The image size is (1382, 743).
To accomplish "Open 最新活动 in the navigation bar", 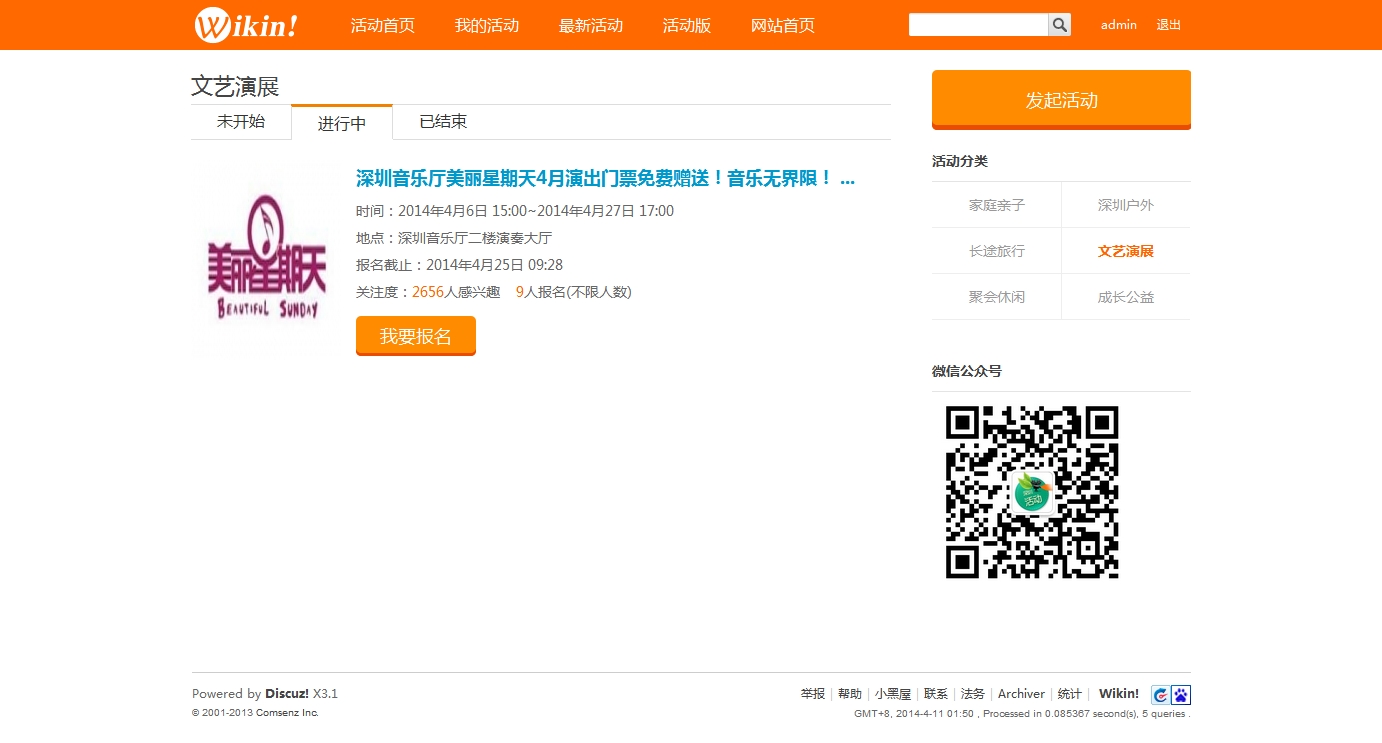I will pyautogui.click(x=590, y=26).
